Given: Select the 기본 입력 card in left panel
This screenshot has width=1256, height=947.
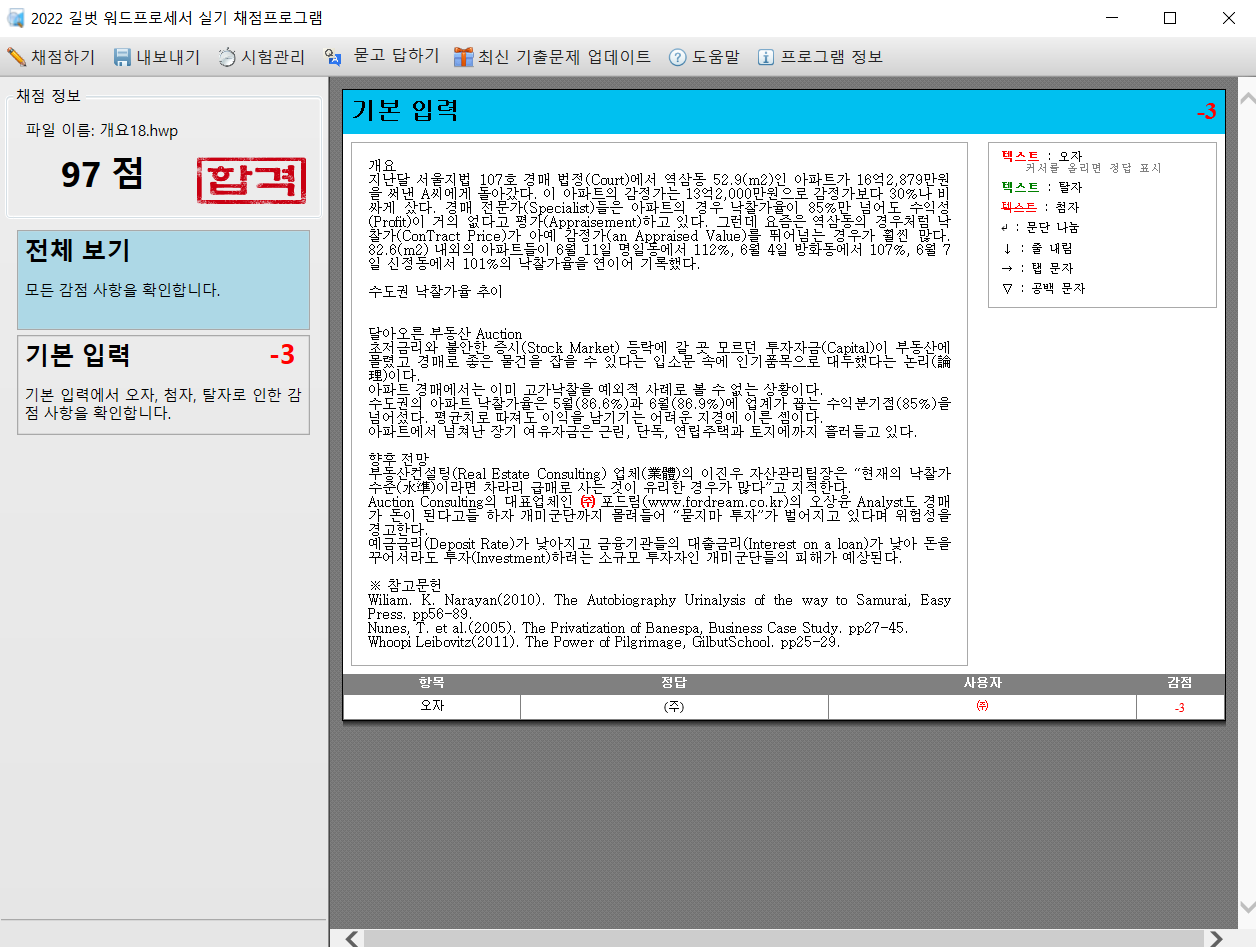Looking at the screenshot, I should pos(163,385).
